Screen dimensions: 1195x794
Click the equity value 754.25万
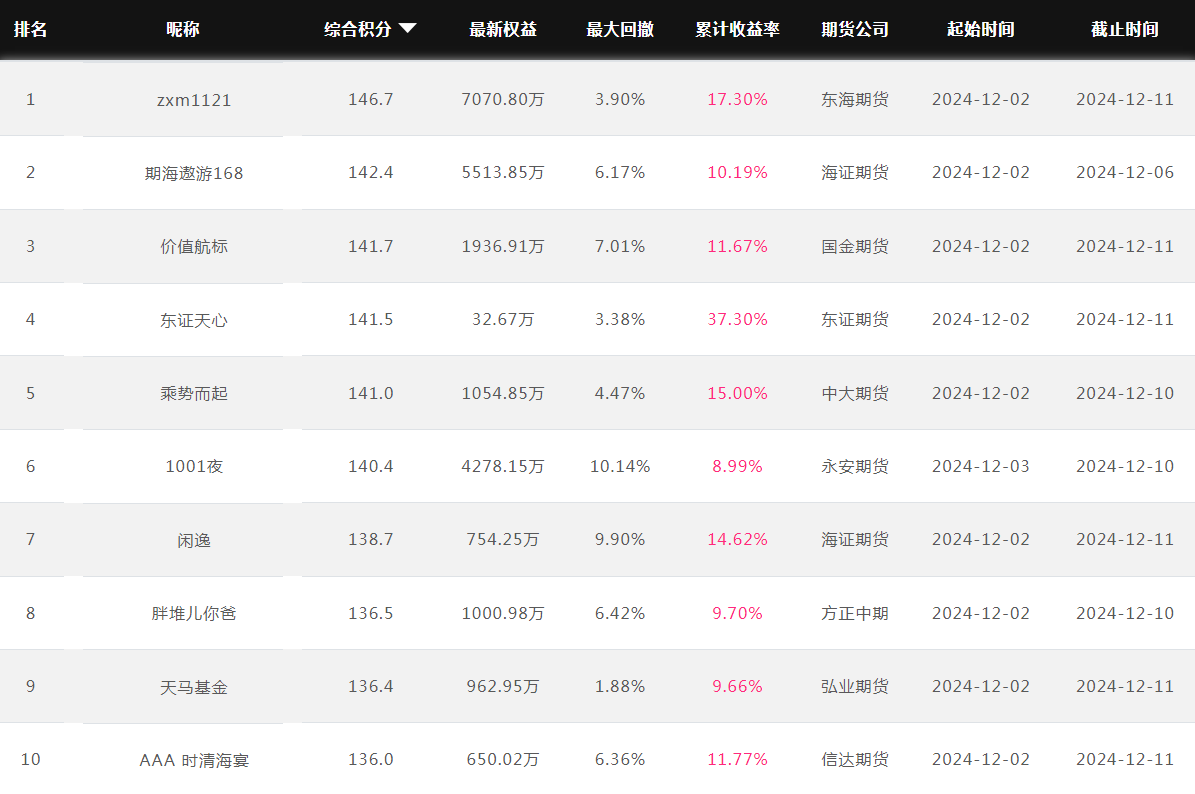click(503, 539)
